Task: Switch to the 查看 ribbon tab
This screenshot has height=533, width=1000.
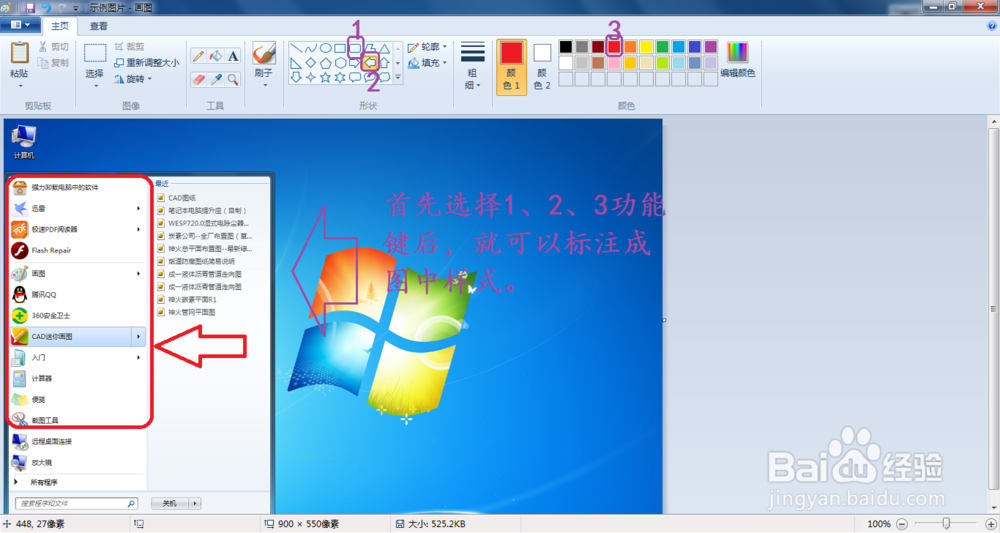Action: click(x=99, y=26)
